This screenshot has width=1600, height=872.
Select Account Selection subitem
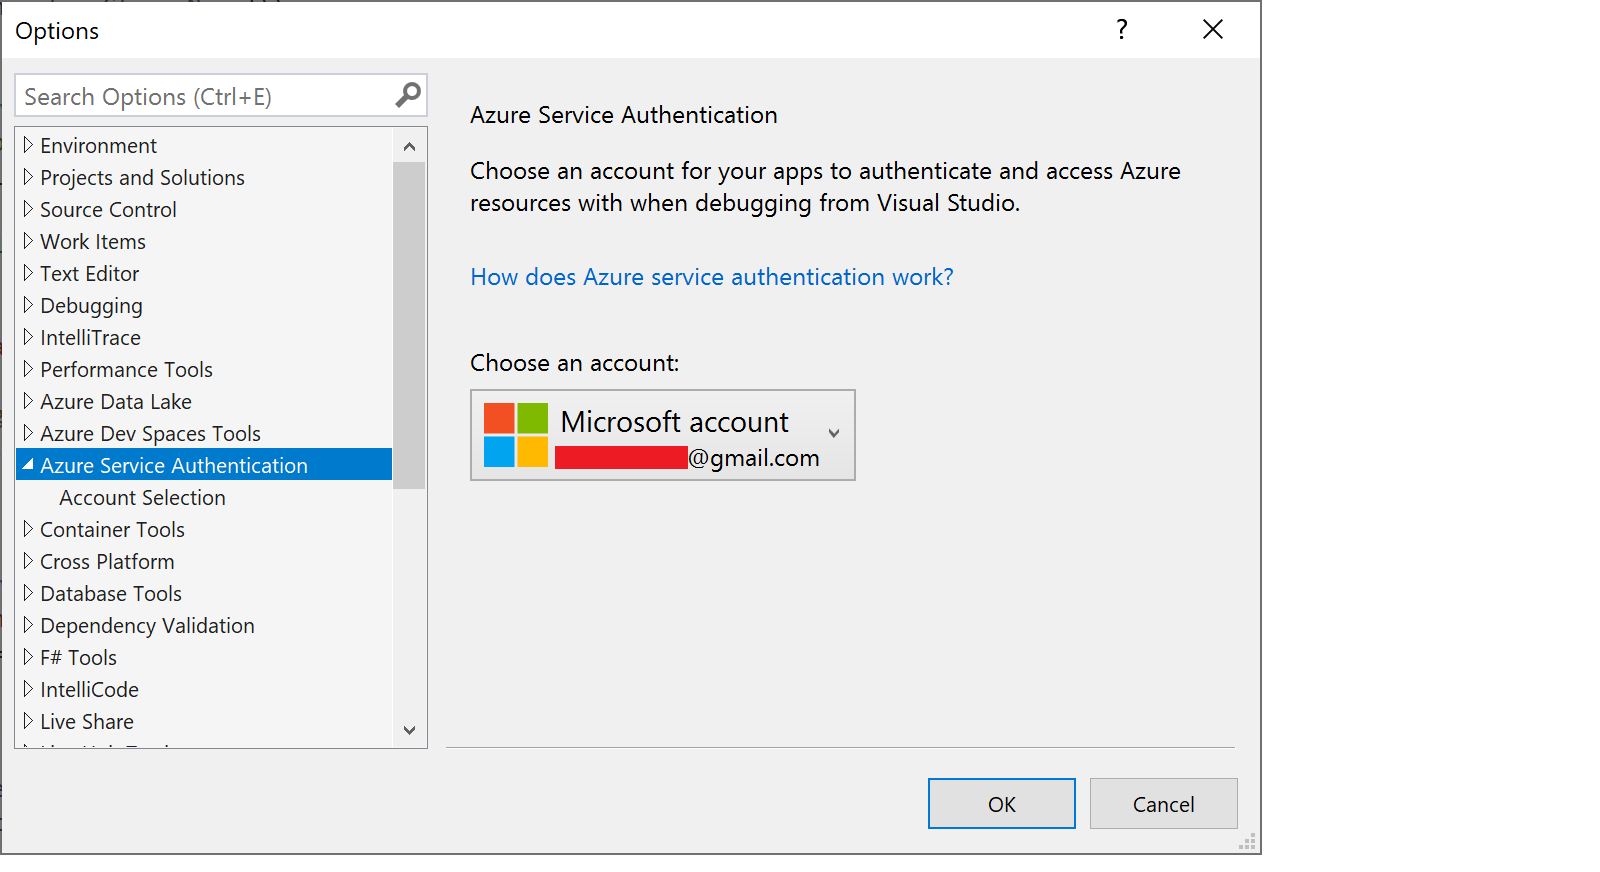coord(142,498)
